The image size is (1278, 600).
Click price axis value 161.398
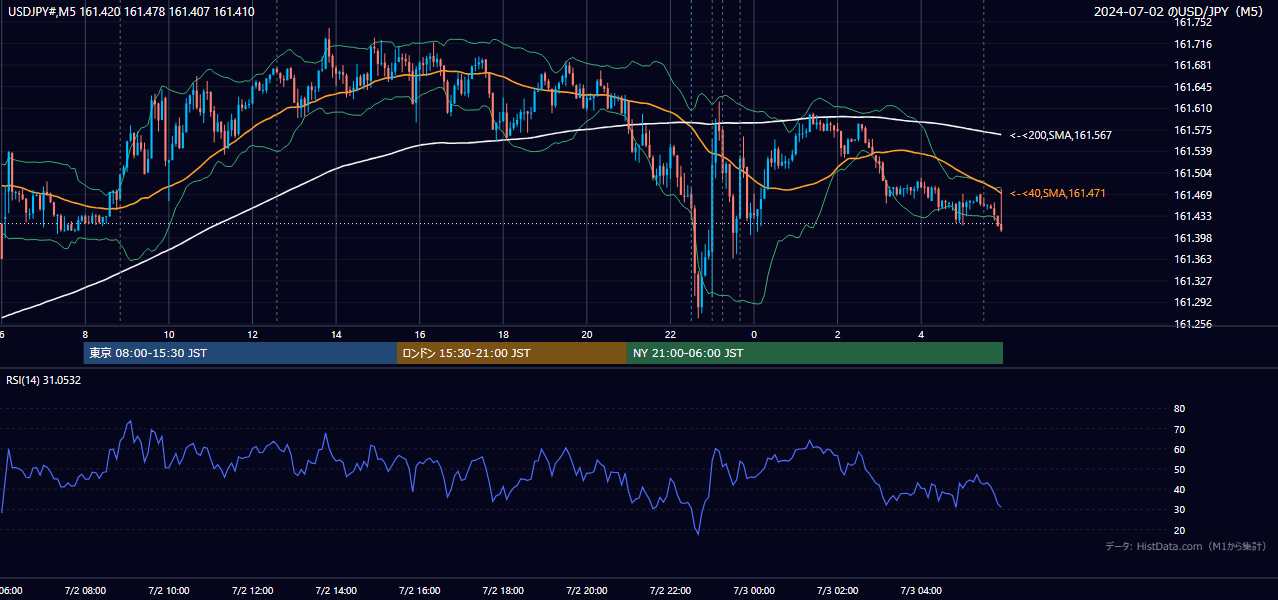pos(1192,238)
